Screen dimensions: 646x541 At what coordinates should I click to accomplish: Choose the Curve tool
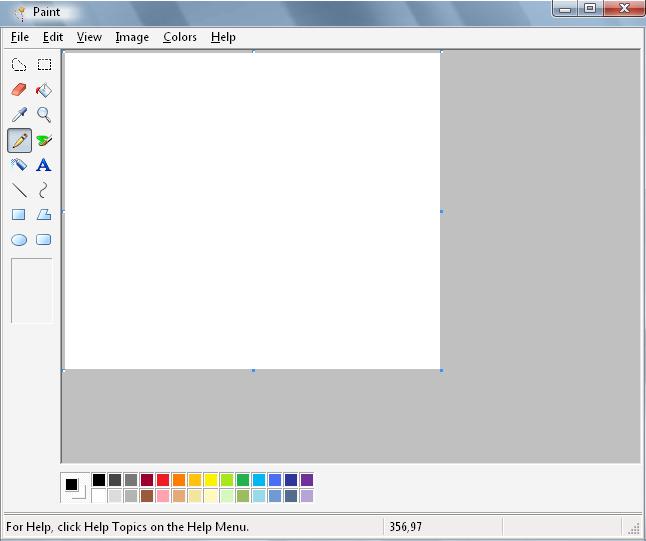43,190
